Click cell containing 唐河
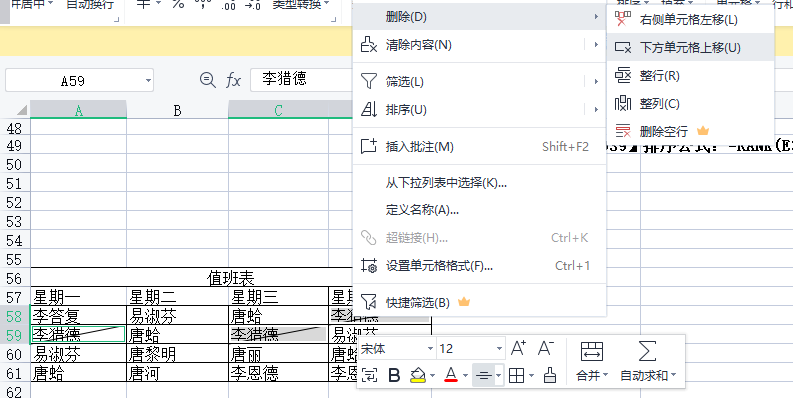This screenshot has height=398, width=793. [x=178, y=373]
